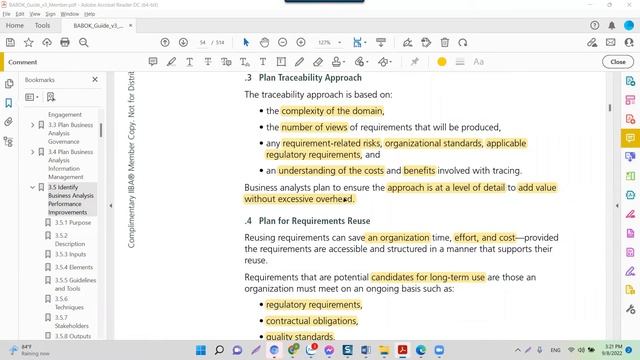Open bookmark 3.5.7 Stakeholders
The image size is (640, 360).
tap(71, 322)
